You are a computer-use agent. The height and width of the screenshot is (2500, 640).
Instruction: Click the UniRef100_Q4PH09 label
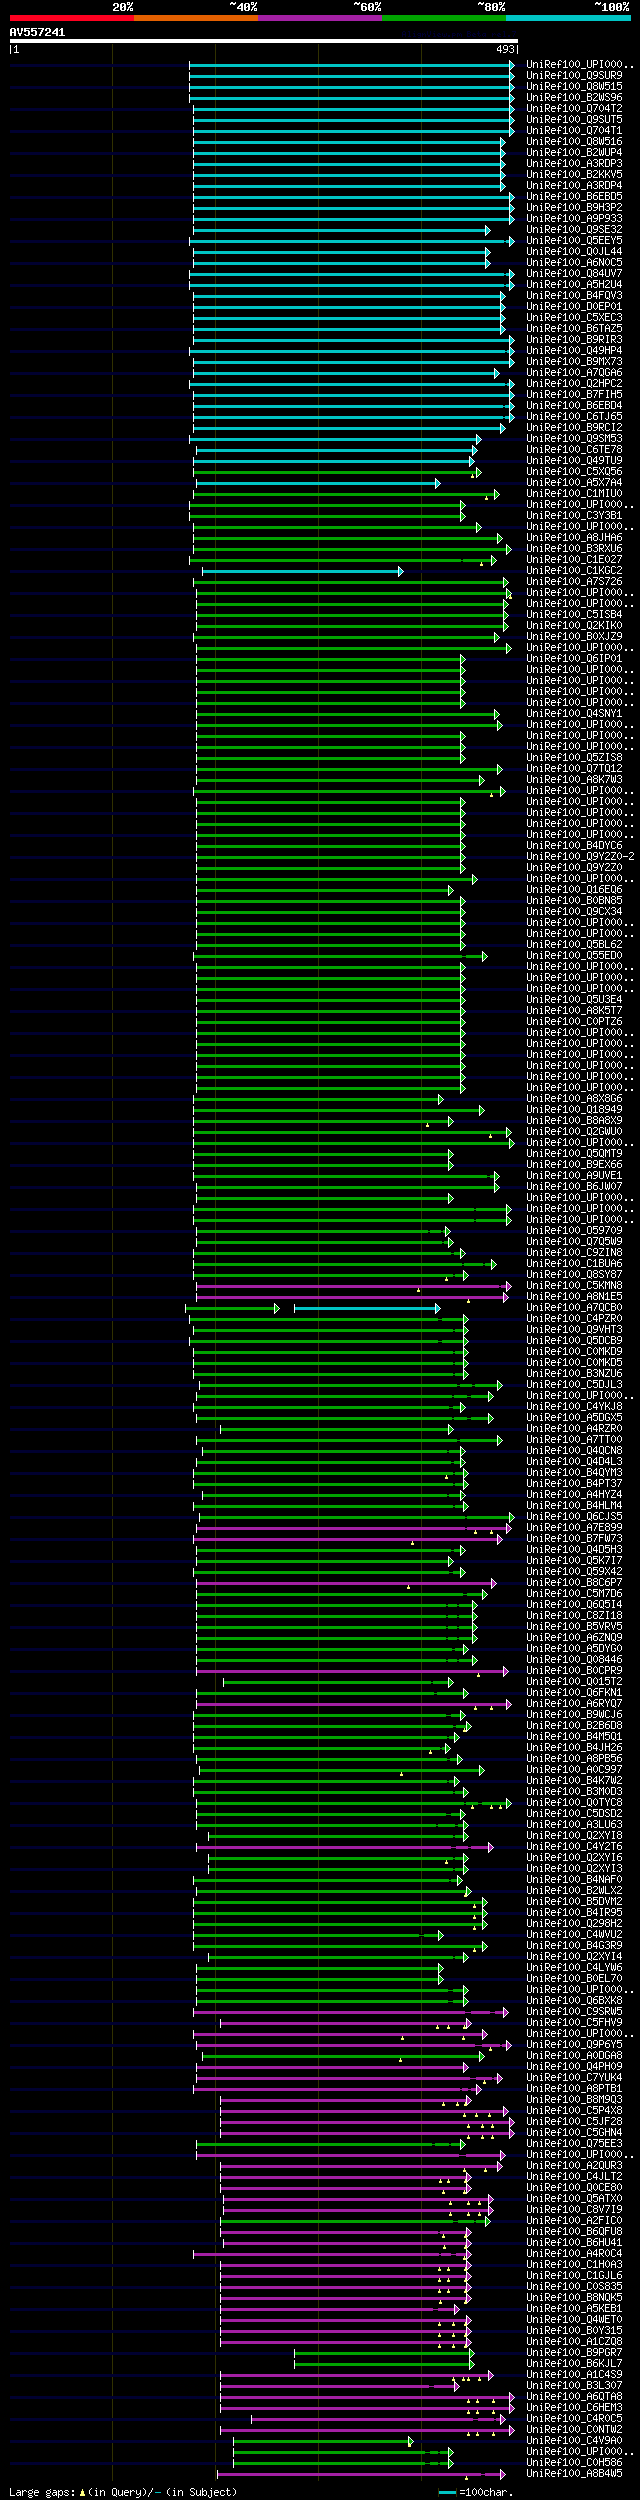coord(574,2066)
